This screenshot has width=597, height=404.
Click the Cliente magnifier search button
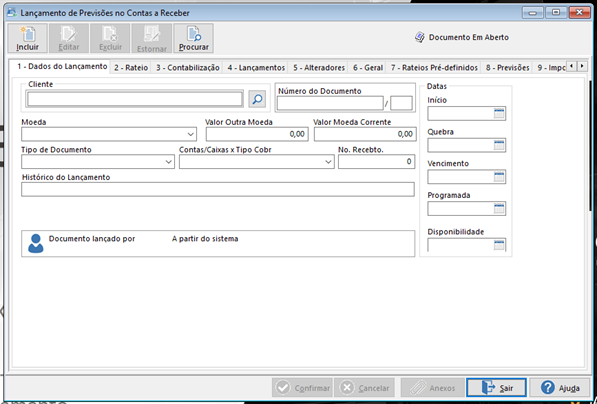[257, 99]
